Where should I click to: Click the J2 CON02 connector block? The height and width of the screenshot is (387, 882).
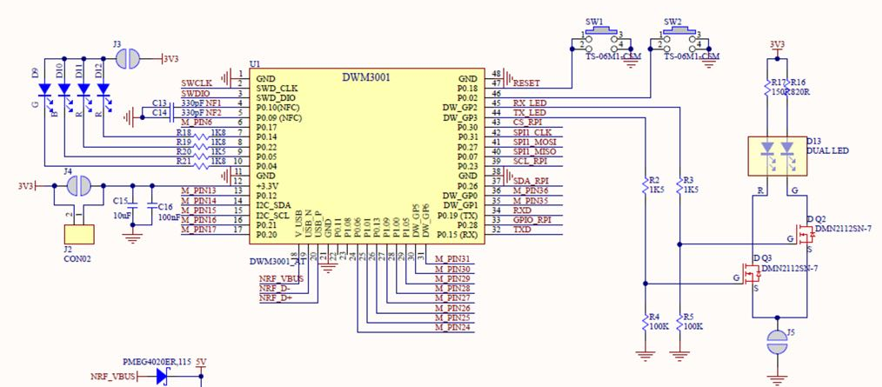click(79, 234)
